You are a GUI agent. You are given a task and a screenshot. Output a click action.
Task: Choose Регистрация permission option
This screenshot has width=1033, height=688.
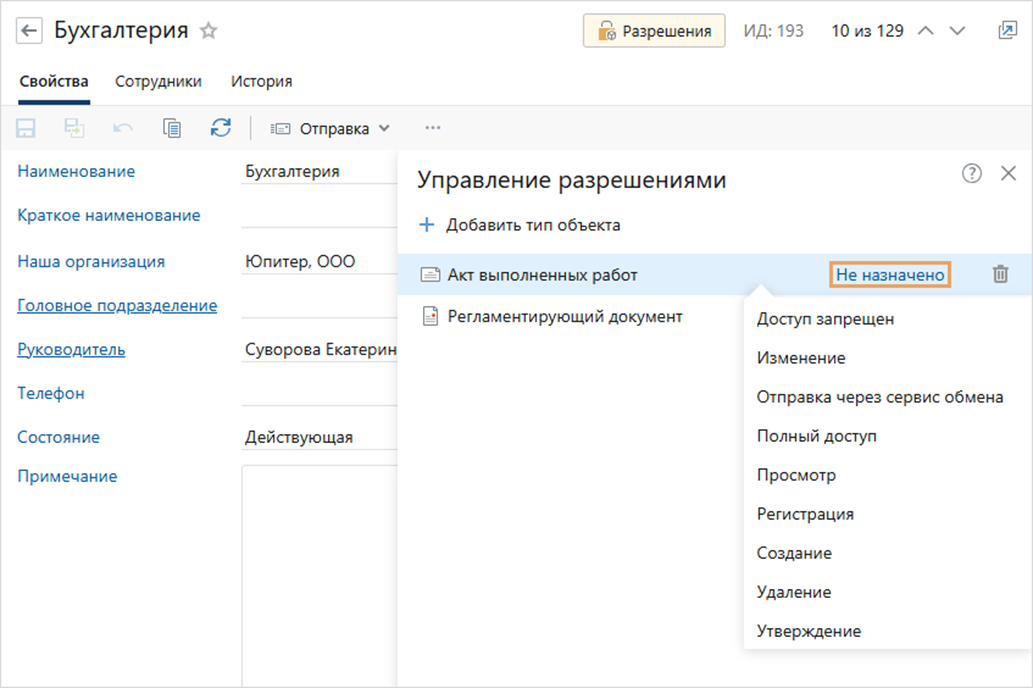coord(805,514)
